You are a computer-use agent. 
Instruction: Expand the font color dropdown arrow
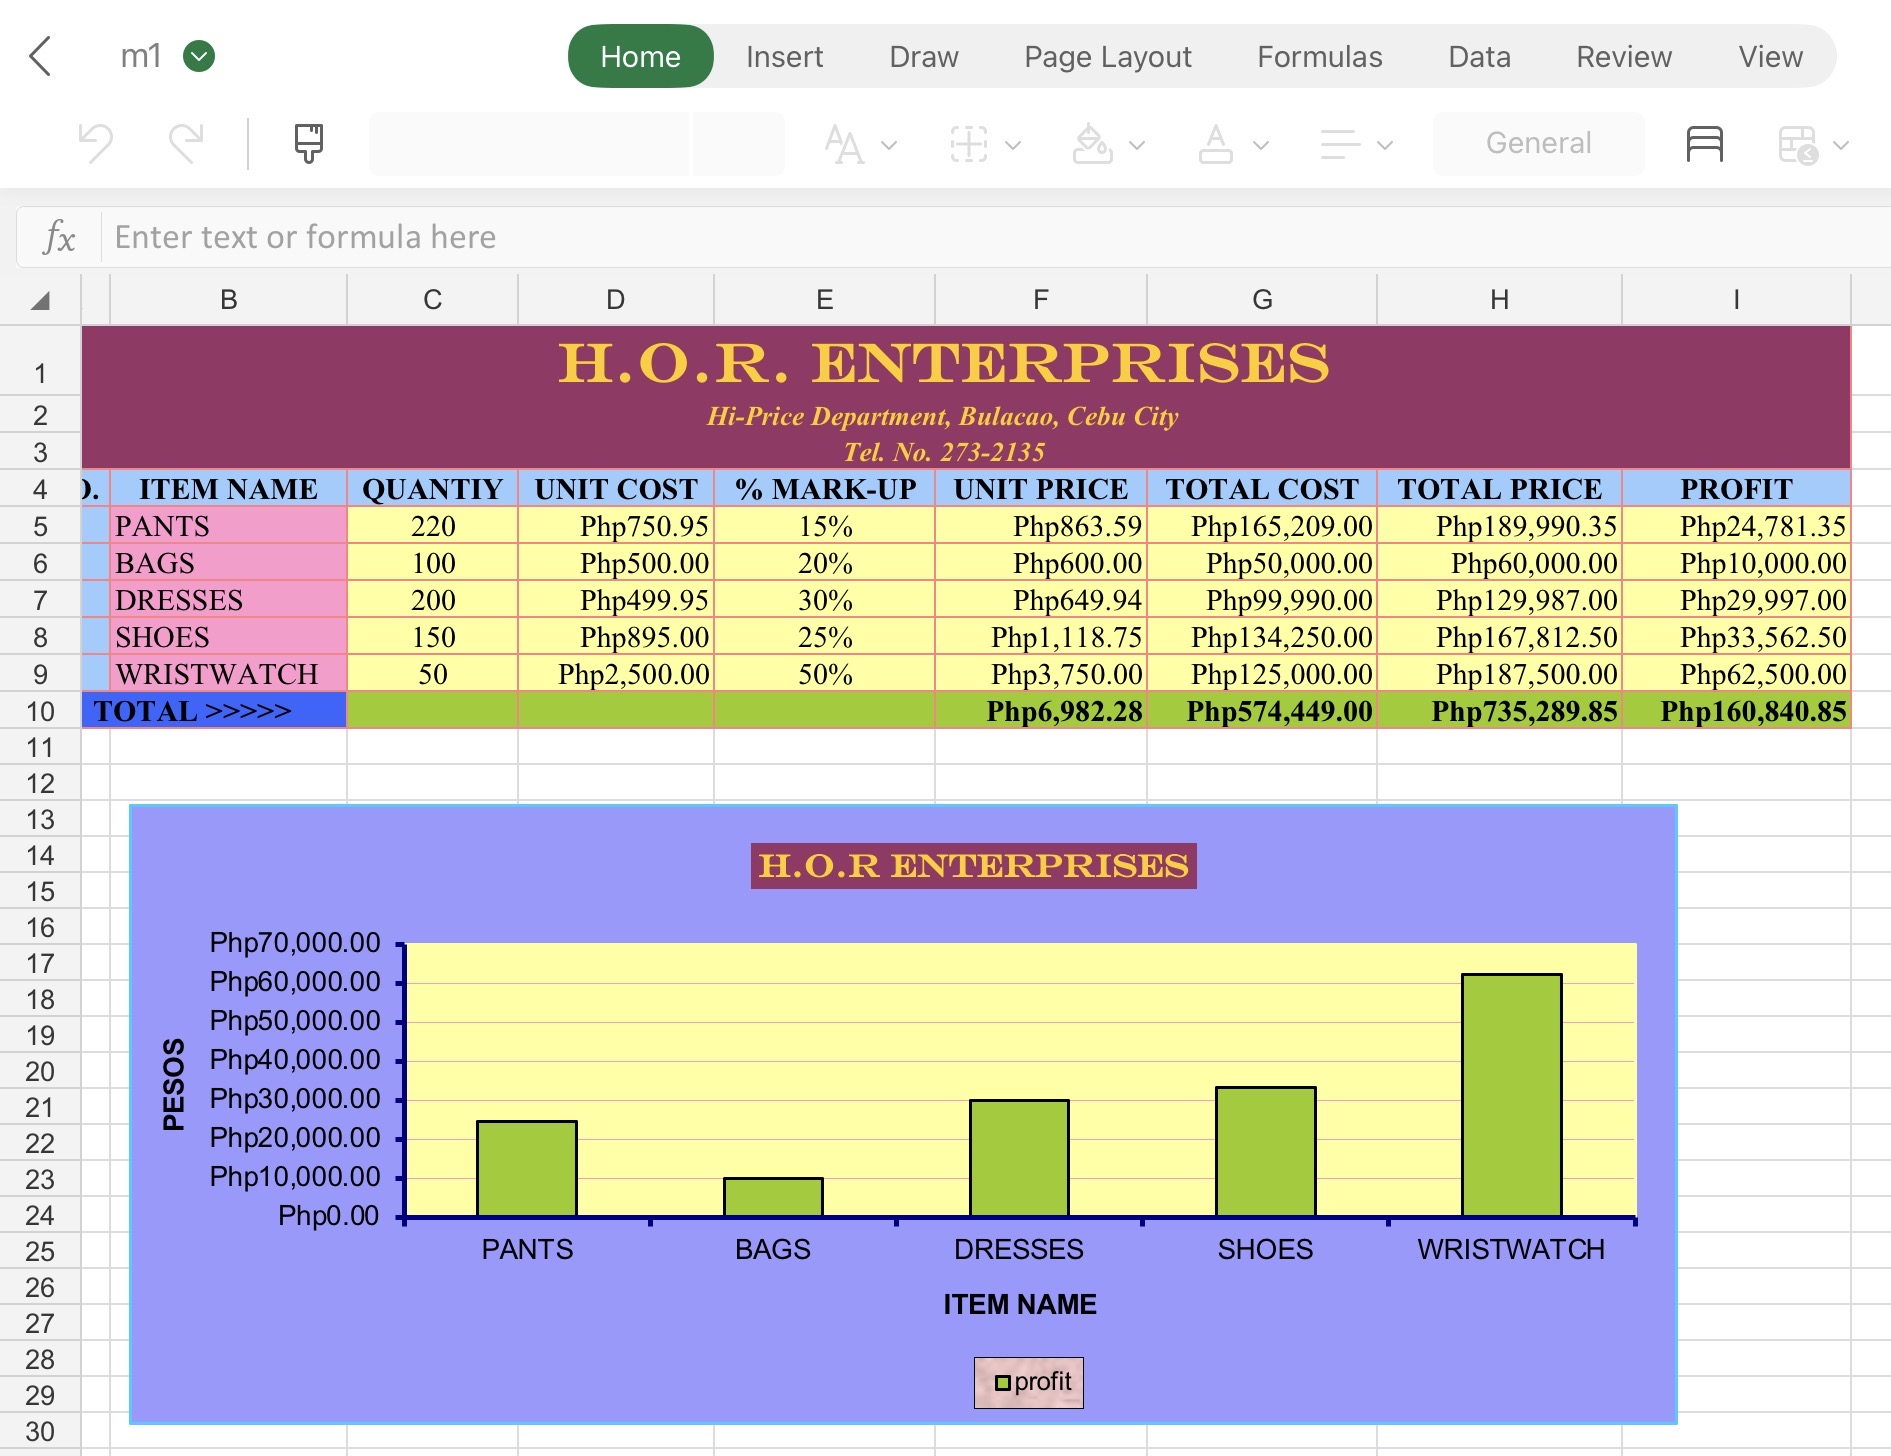click(1261, 145)
